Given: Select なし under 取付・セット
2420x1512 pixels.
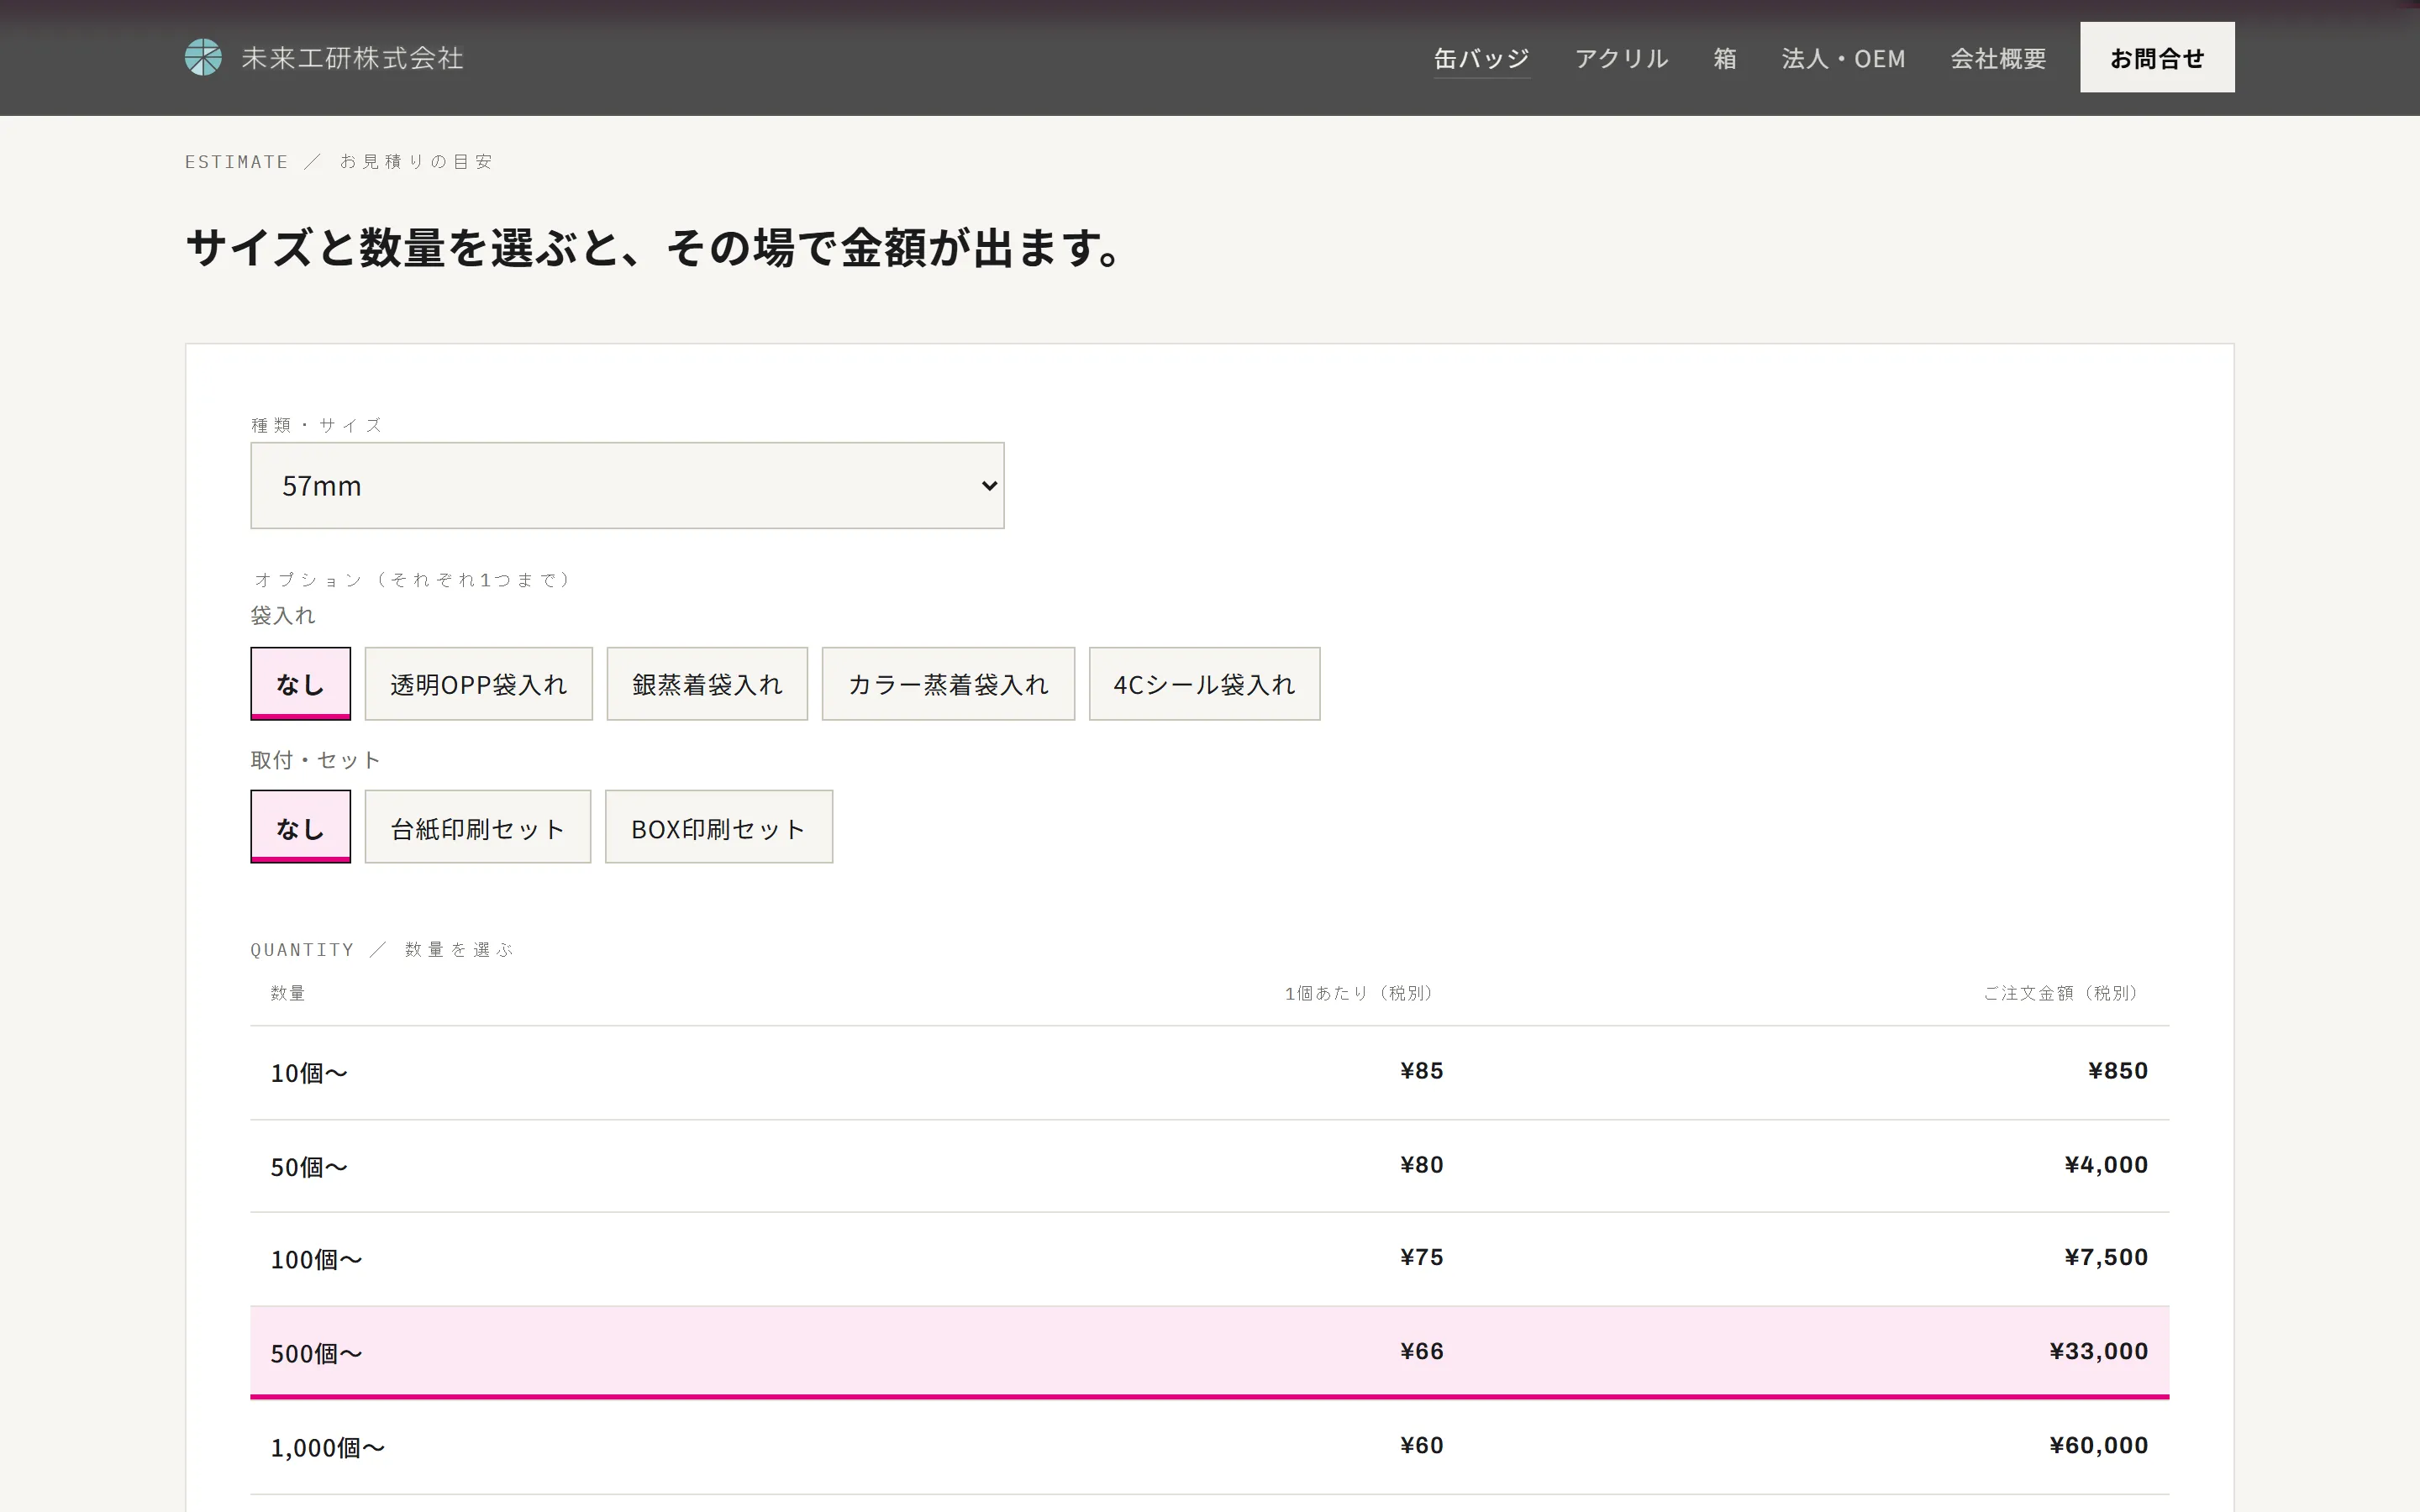Looking at the screenshot, I should pos(300,827).
